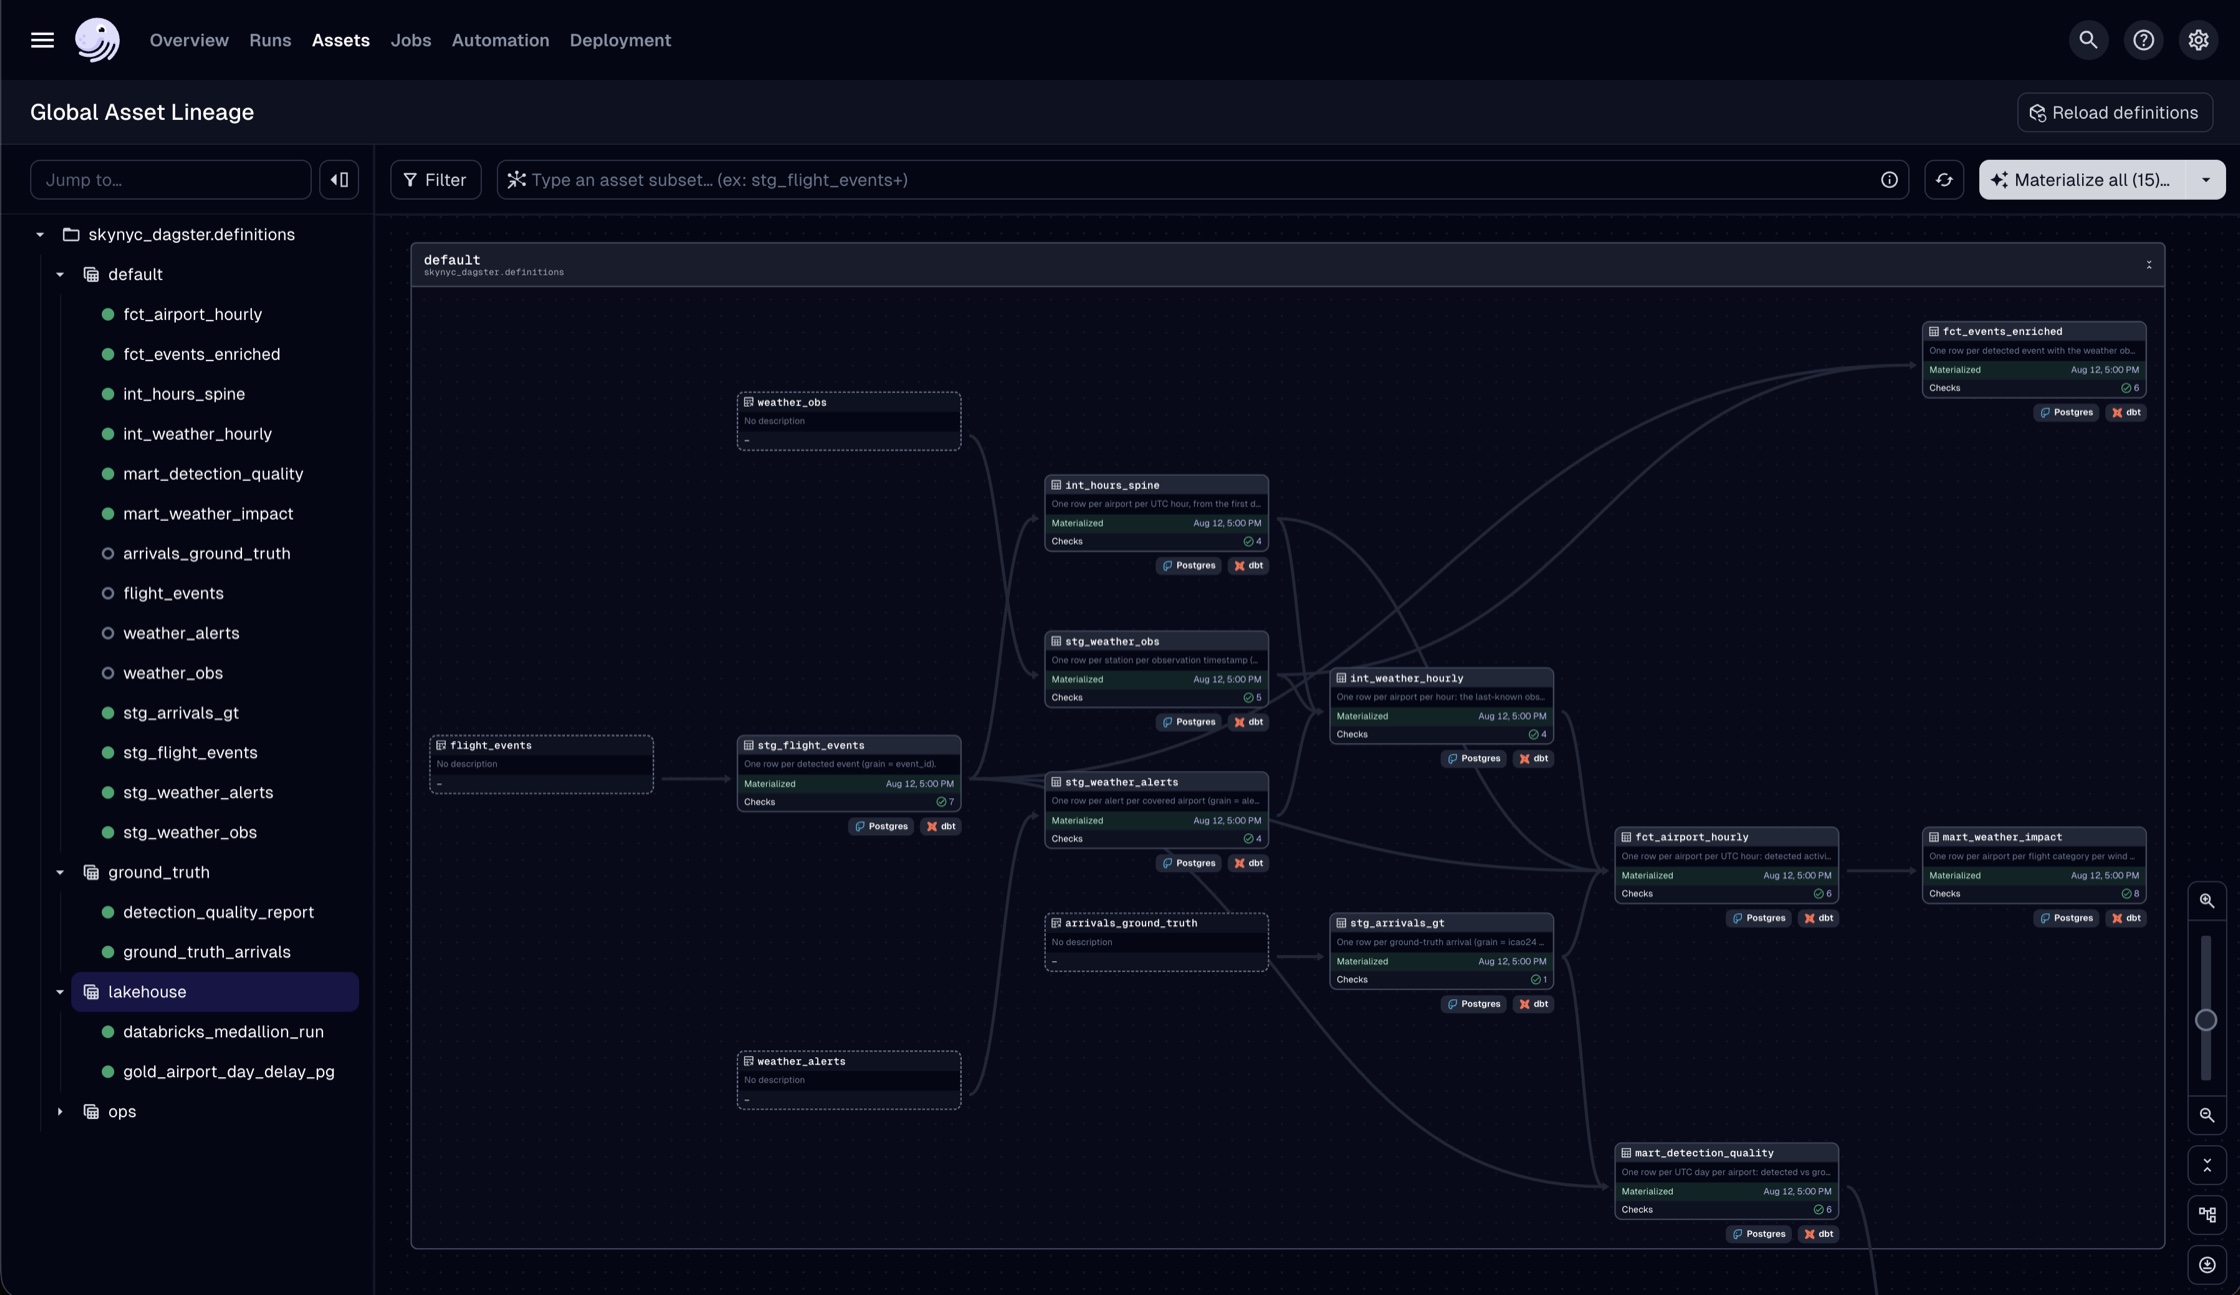Go to the Jobs tab
2240x1295 pixels.
pyautogui.click(x=410, y=40)
